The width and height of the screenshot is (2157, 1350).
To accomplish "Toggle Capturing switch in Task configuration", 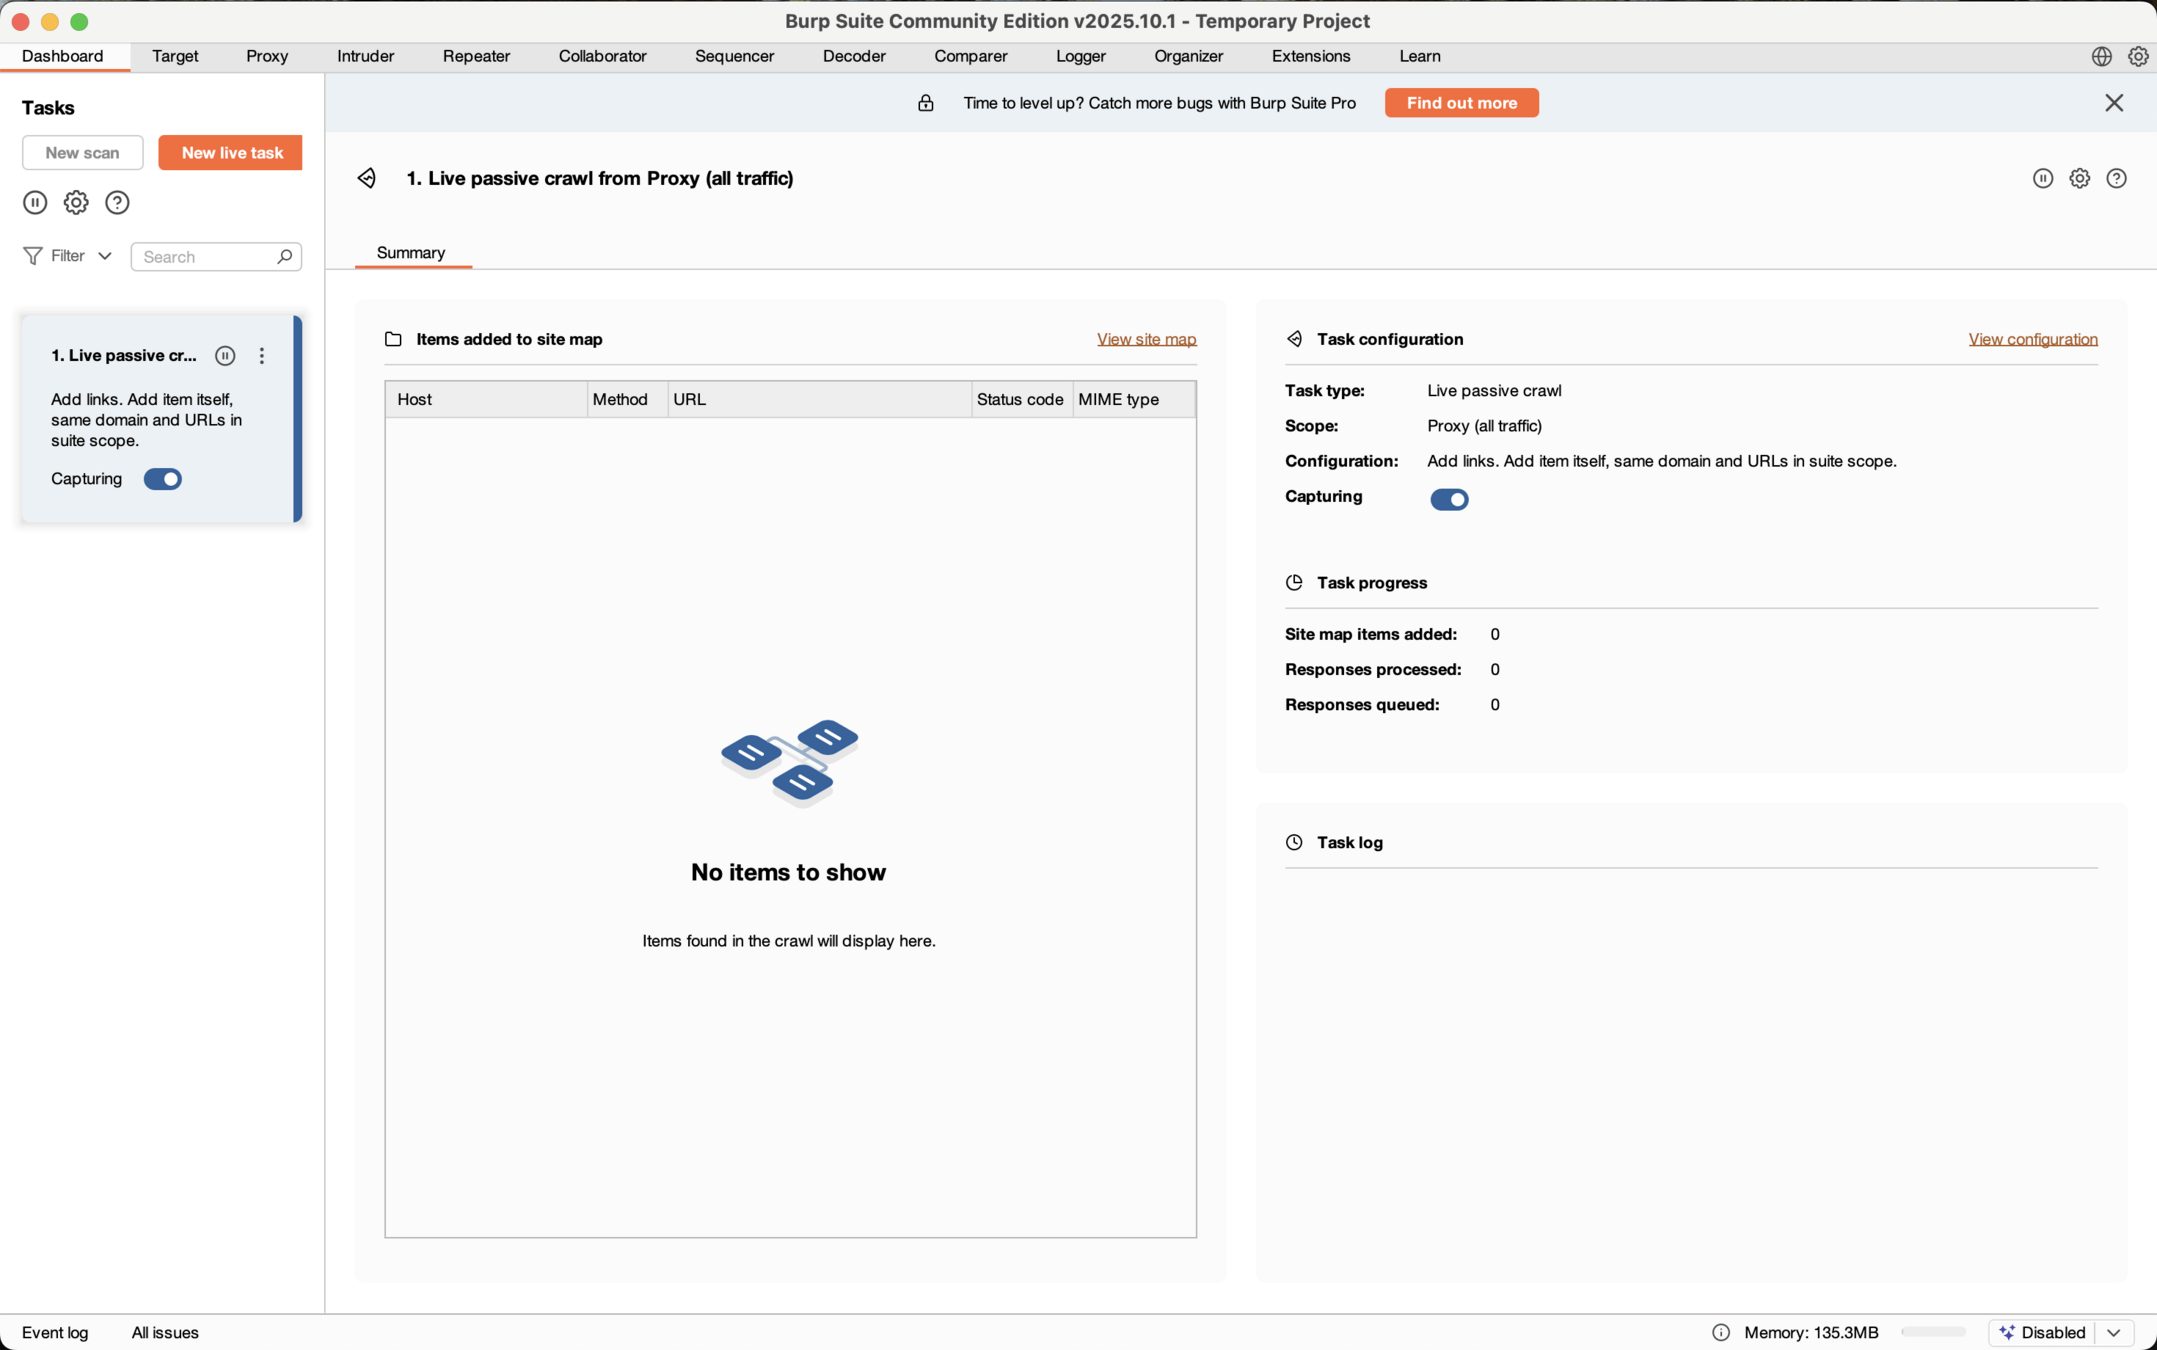I will 1448,499.
